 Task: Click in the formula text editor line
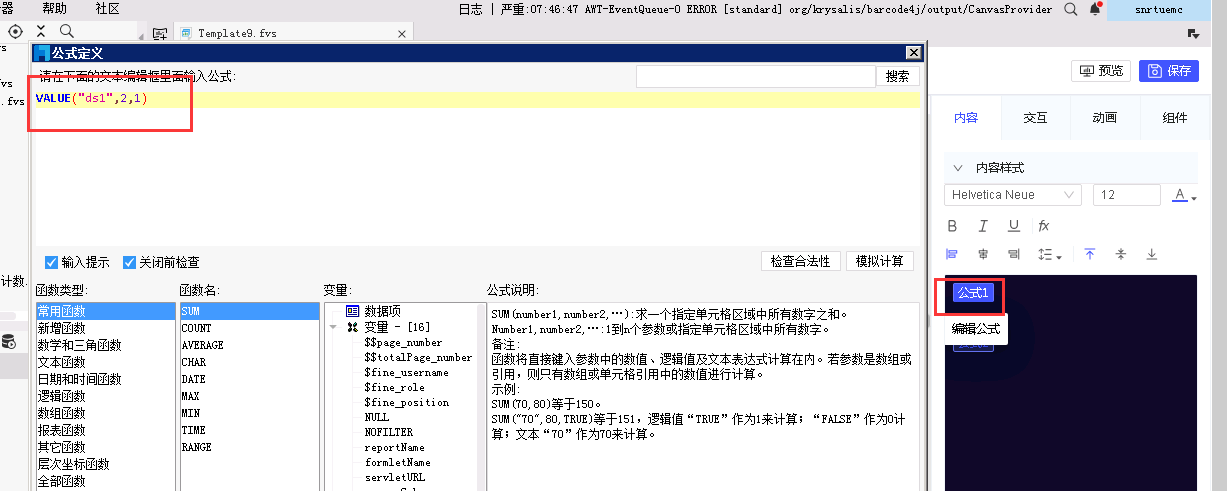point(477,99)
